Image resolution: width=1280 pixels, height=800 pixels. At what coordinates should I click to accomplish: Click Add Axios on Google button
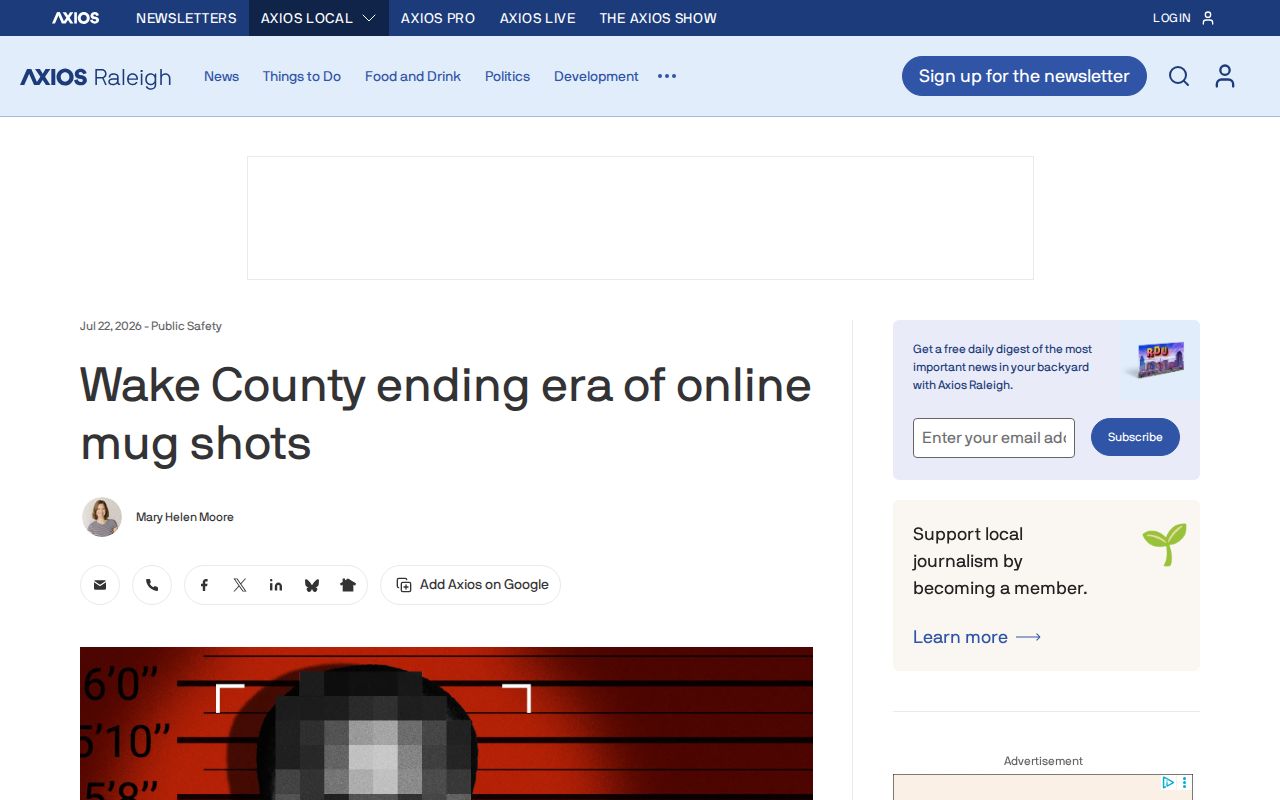coord(470,585)
